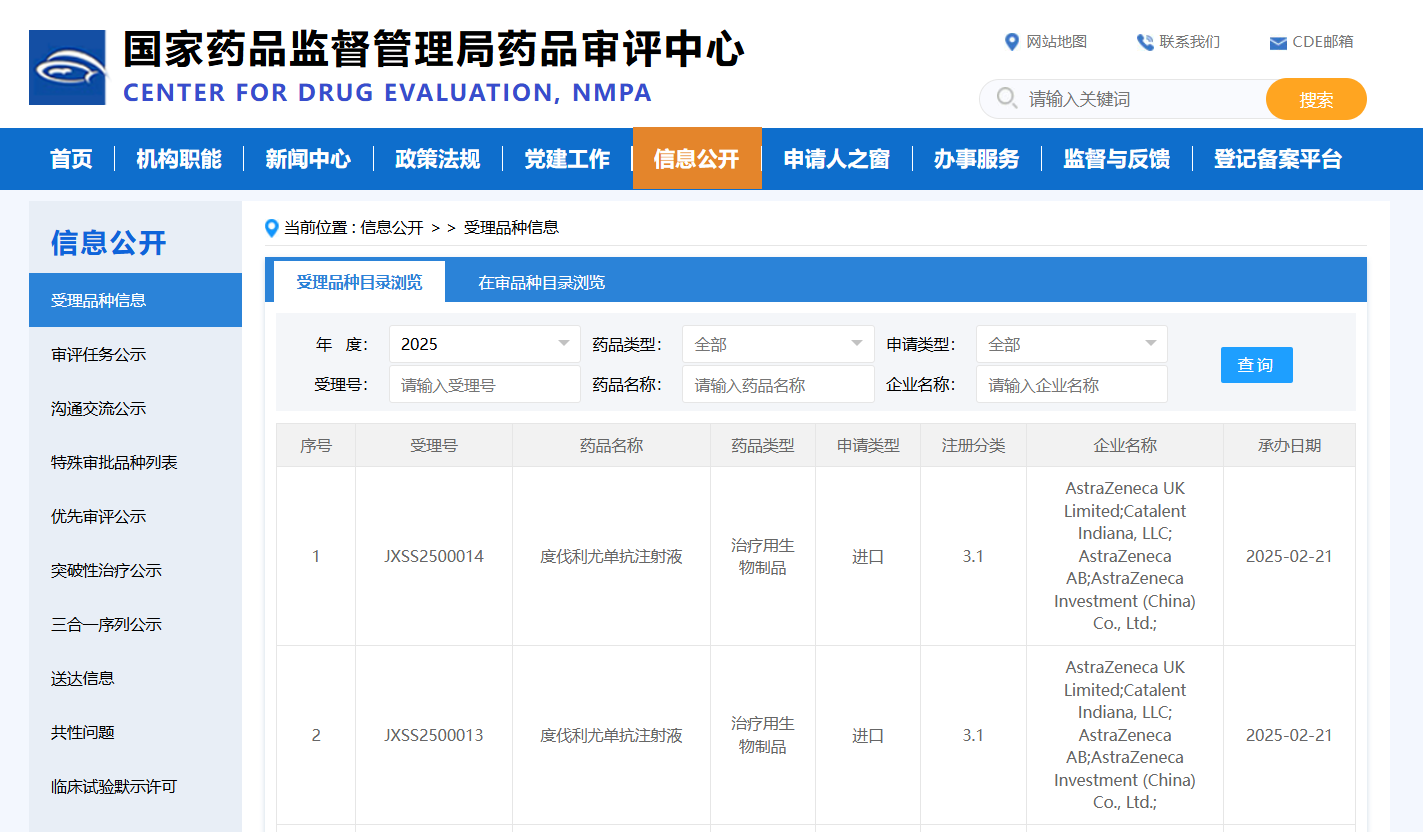Viewport: 1423px width, 832px height.
Task: Click 度伐利尤单抗注射液 in row 1
Action: [x=611, y=556]
